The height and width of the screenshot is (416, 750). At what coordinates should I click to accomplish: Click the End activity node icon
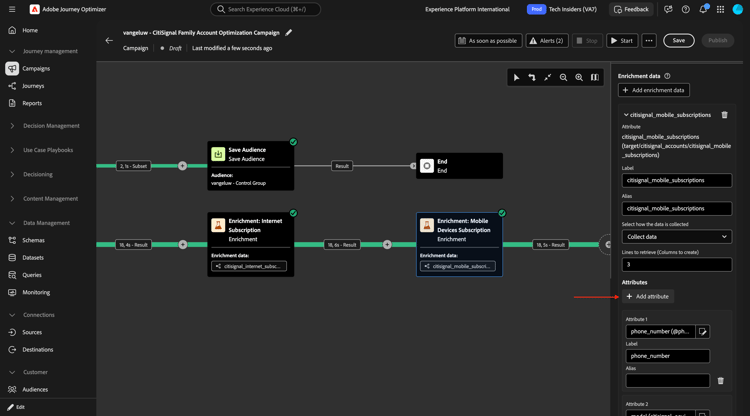[427, 166]
